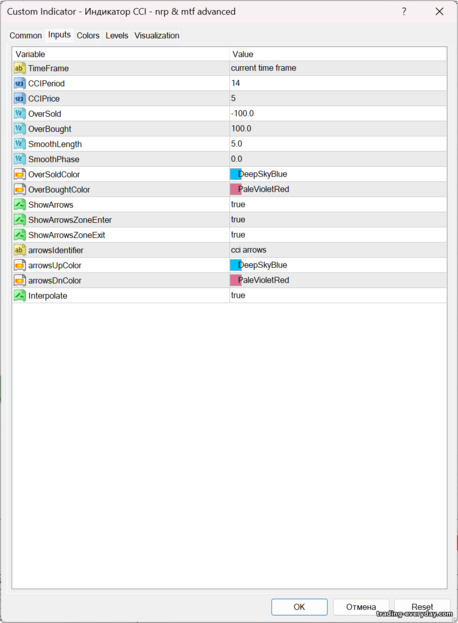The height and width of the screenshot is (623, 458).
Task: Click the color-type icon beside OverBoughtColor
Action: coord(19,190)
